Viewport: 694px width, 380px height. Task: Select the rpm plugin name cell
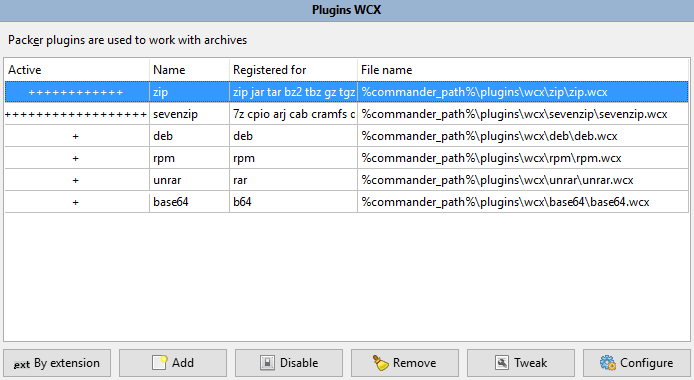click(x=189, y=158)
